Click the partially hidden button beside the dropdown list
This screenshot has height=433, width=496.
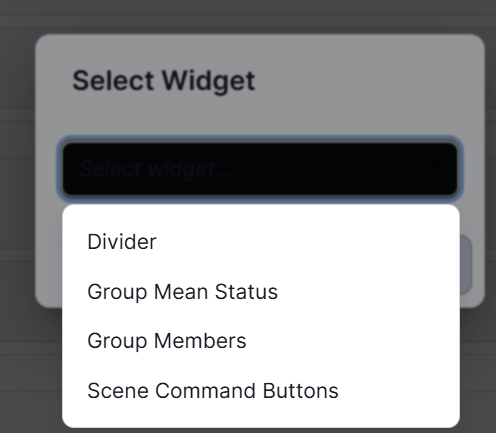[466, 265]
